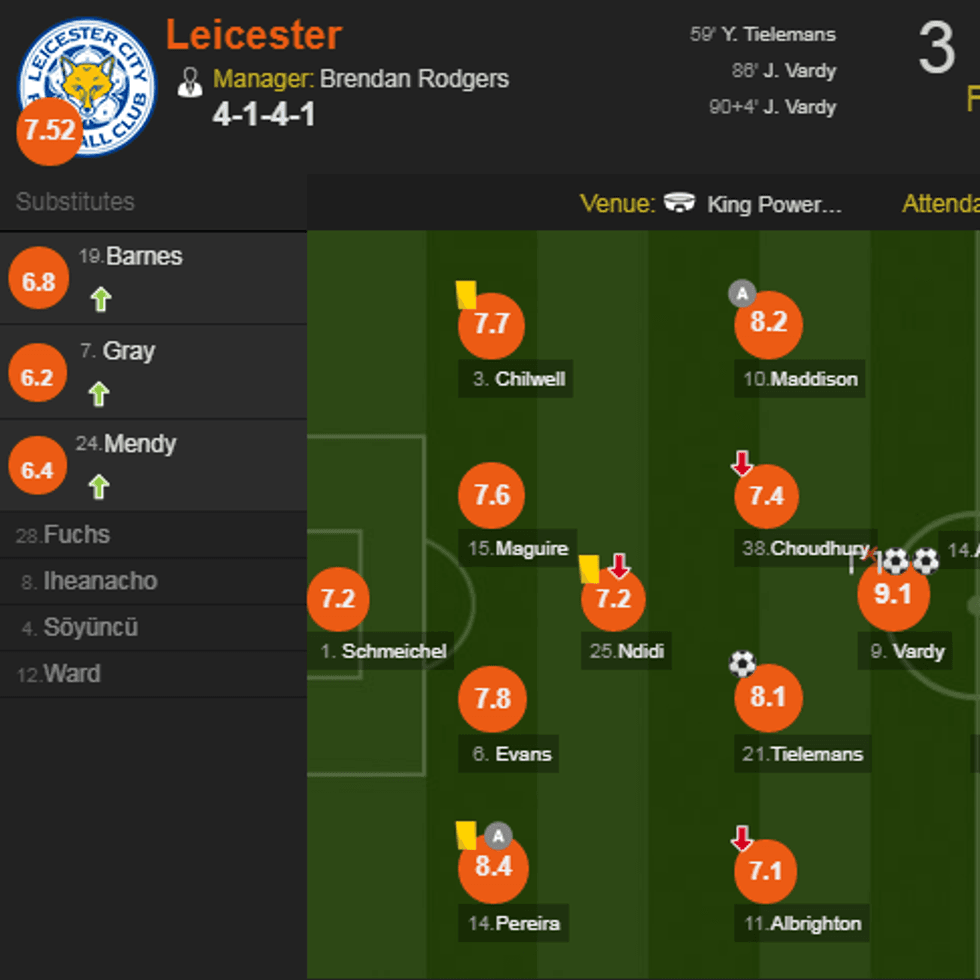Screen dimensions: 980x980
Task: Click Tielemans' goal ball icon
Action: pos(742,663)
